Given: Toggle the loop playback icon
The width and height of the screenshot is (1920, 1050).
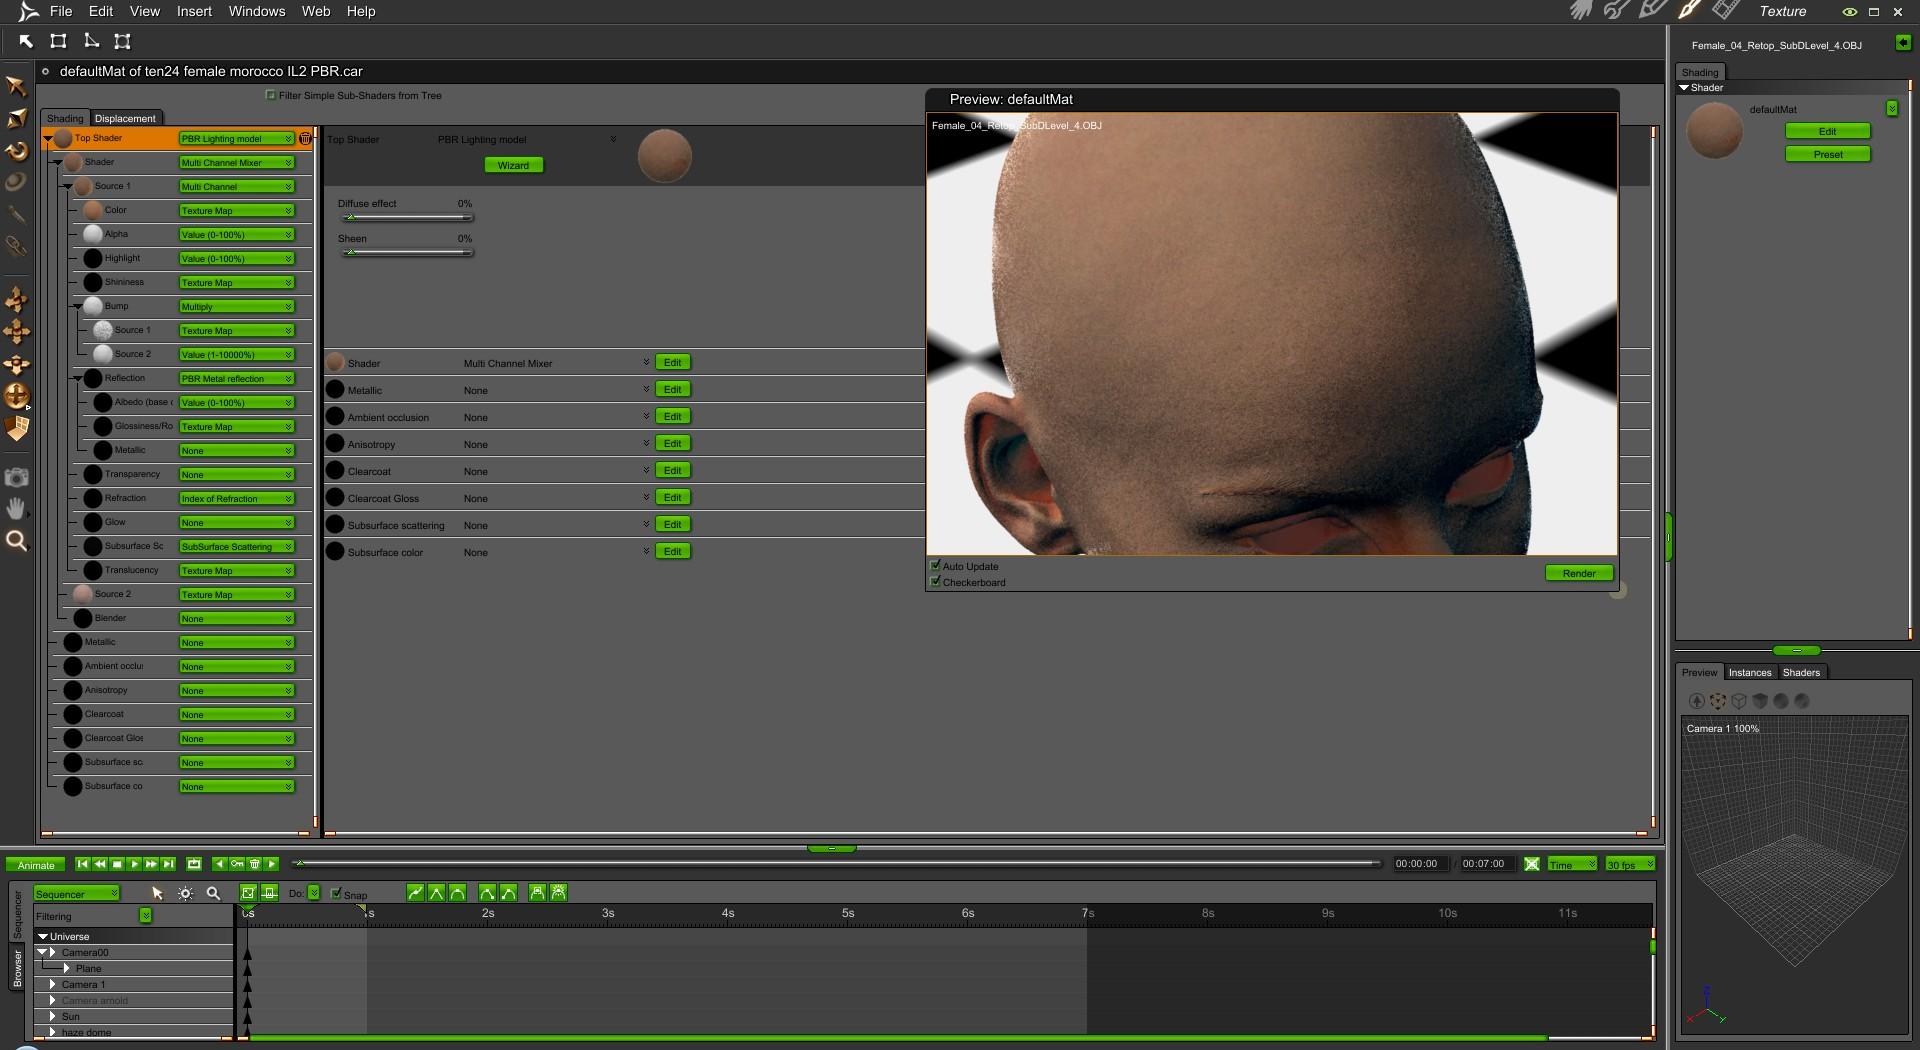Looking at the screenshot, I should point(194,864).
